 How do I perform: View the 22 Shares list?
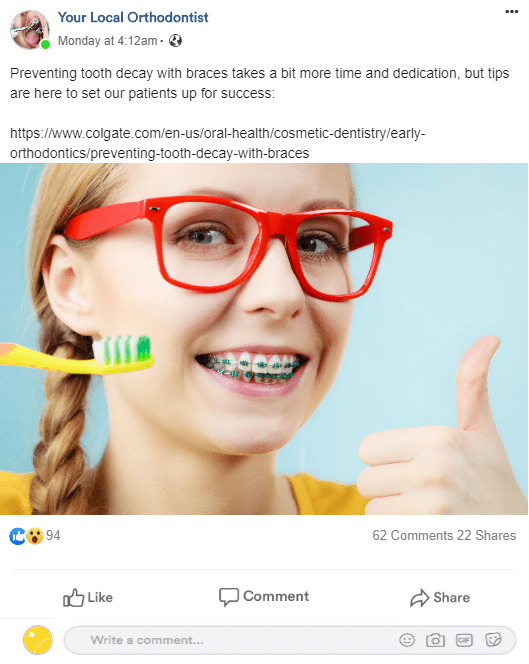tap(486, 535)
